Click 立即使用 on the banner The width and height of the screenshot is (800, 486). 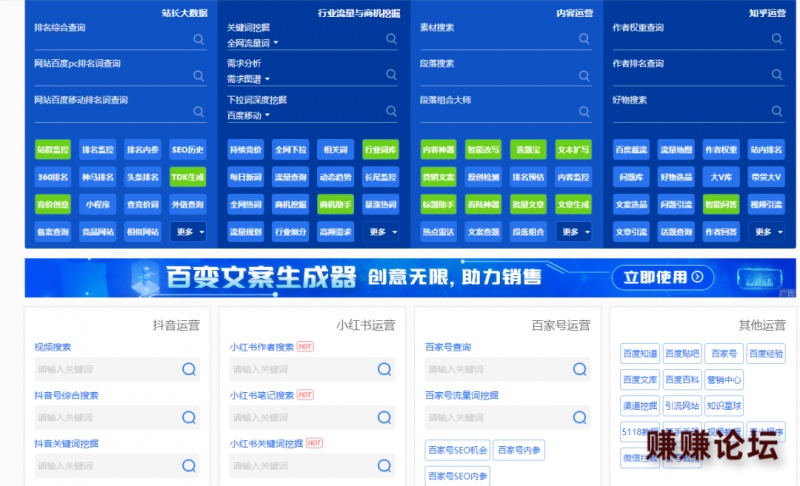coord(663,277)
